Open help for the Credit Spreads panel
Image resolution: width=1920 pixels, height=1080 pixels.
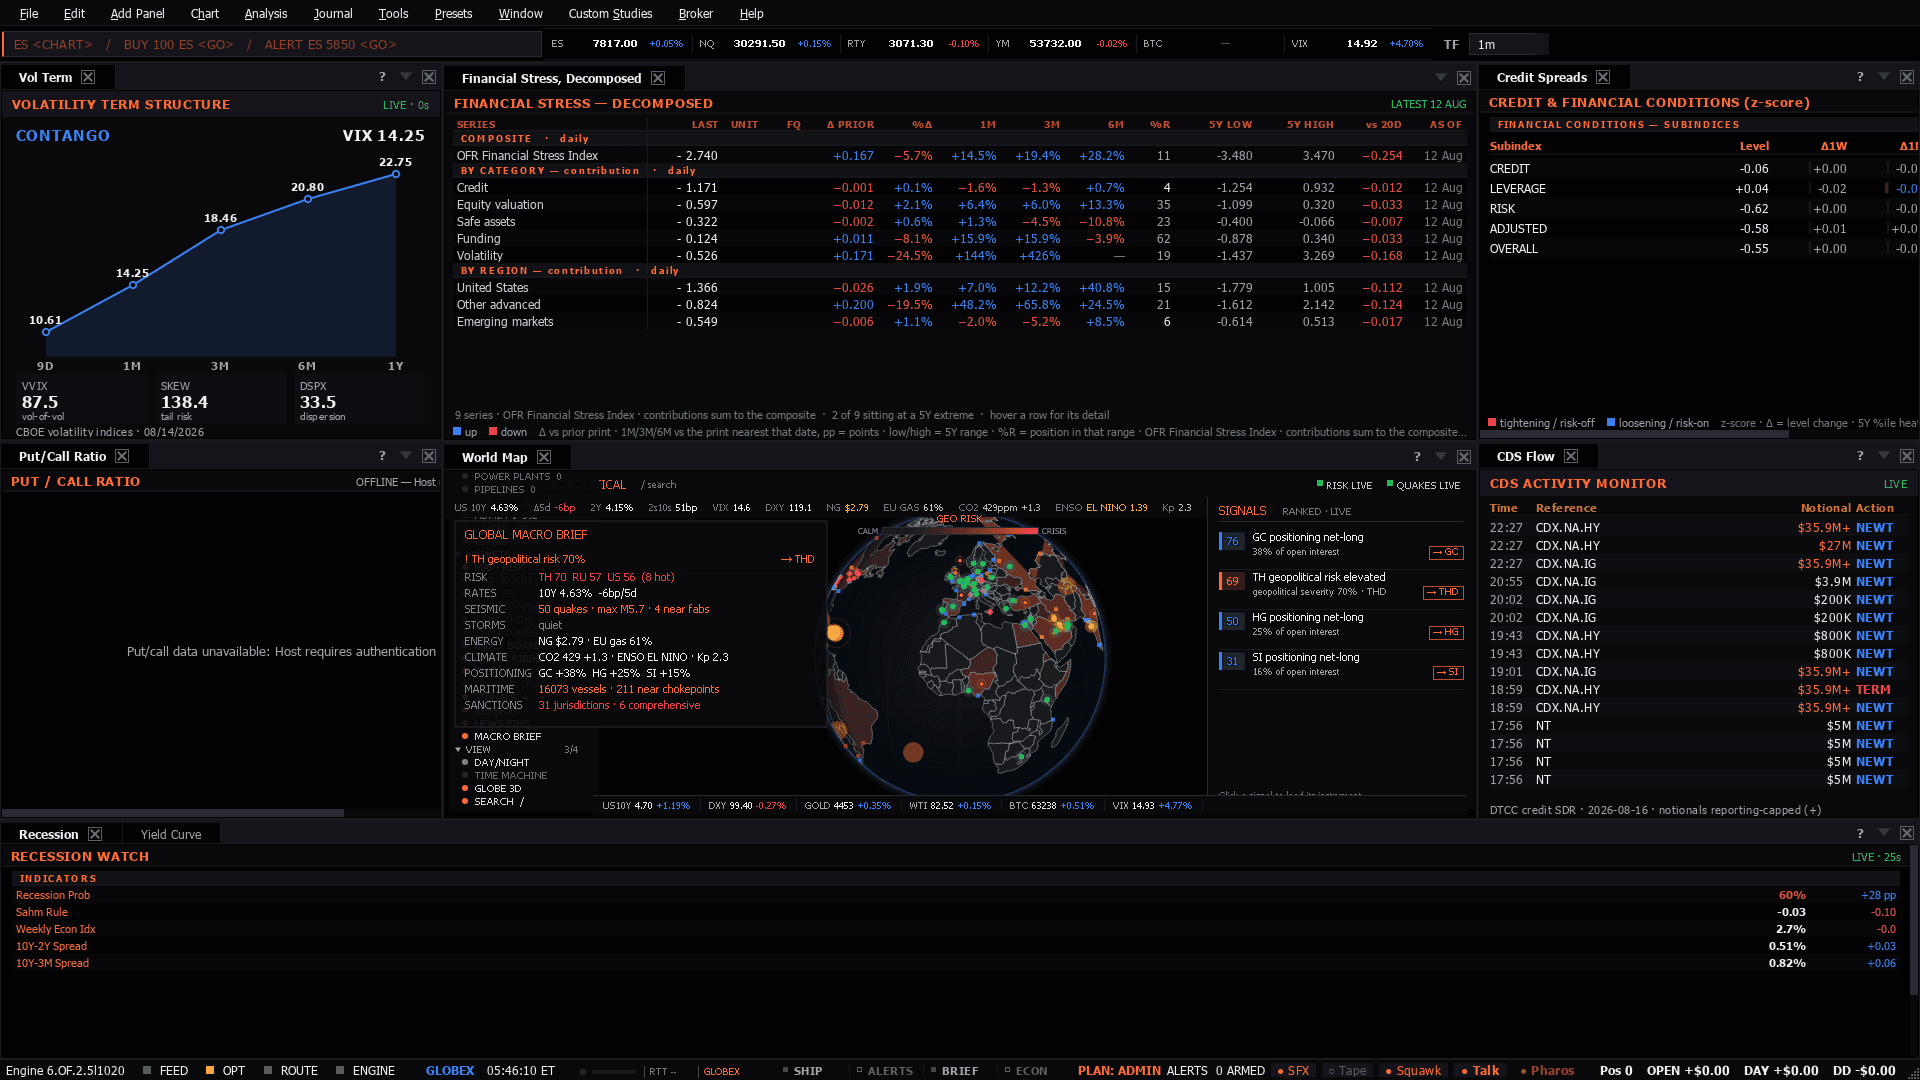(x=1860, y=77)
